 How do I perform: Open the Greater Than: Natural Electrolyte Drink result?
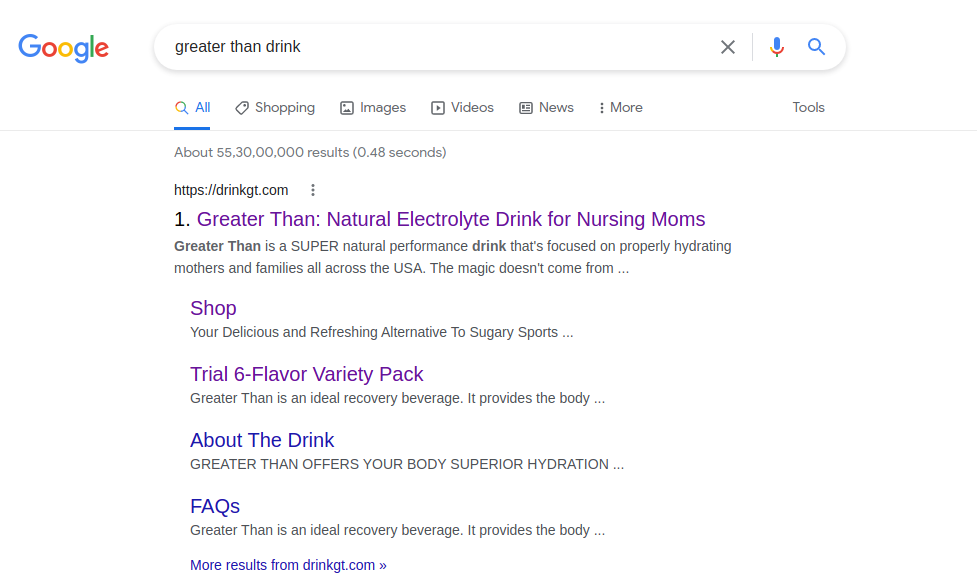point(451,219)
